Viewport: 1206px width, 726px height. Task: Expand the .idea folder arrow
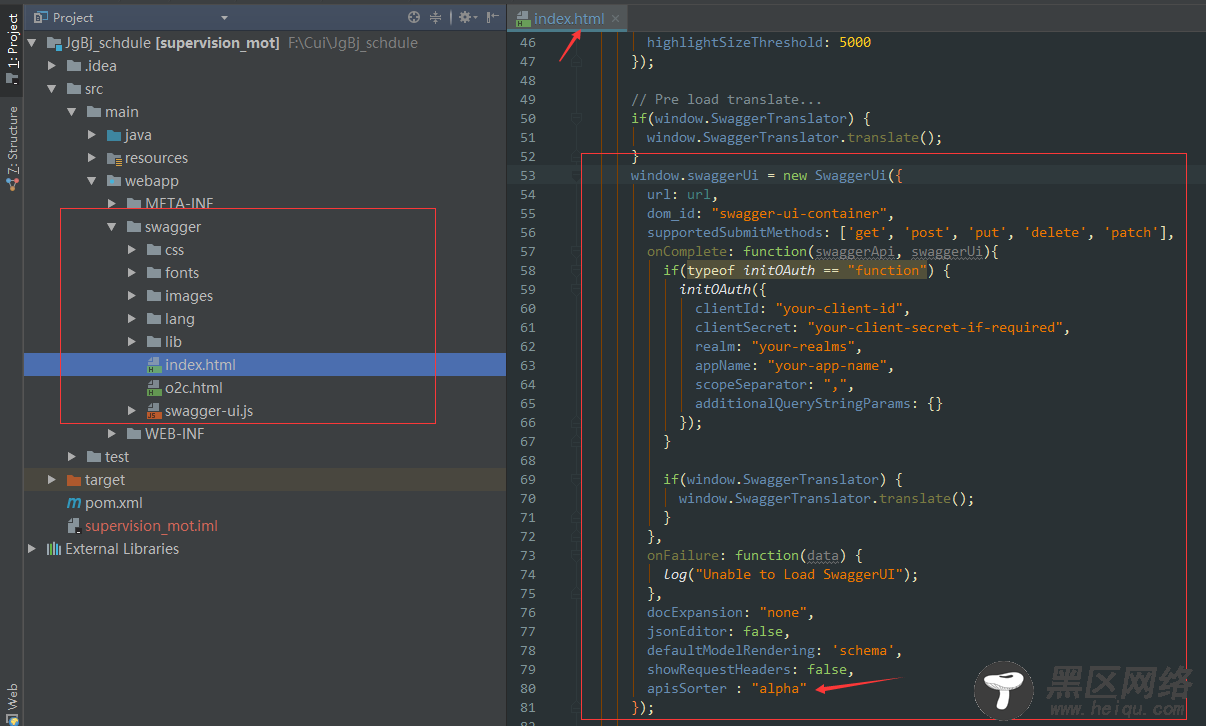[x=53, y=66]
